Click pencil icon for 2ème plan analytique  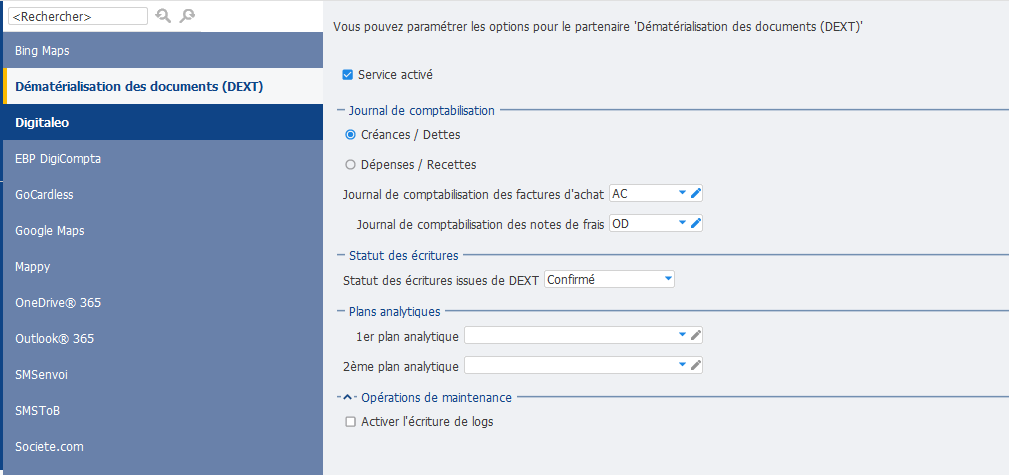click(695, 366)
